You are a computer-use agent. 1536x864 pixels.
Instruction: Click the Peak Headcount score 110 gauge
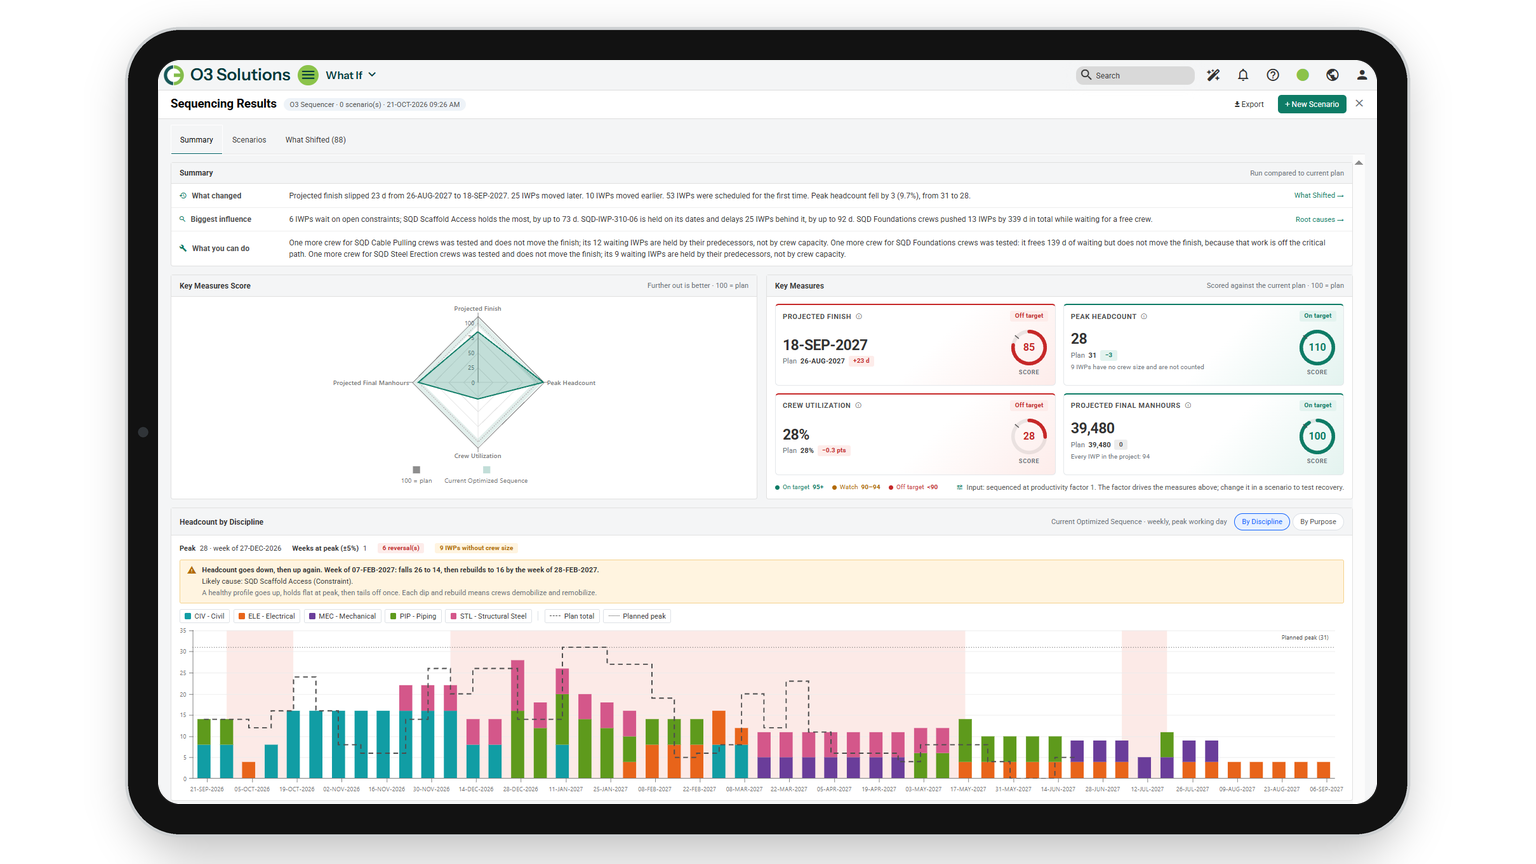(x=1317, y=347)
